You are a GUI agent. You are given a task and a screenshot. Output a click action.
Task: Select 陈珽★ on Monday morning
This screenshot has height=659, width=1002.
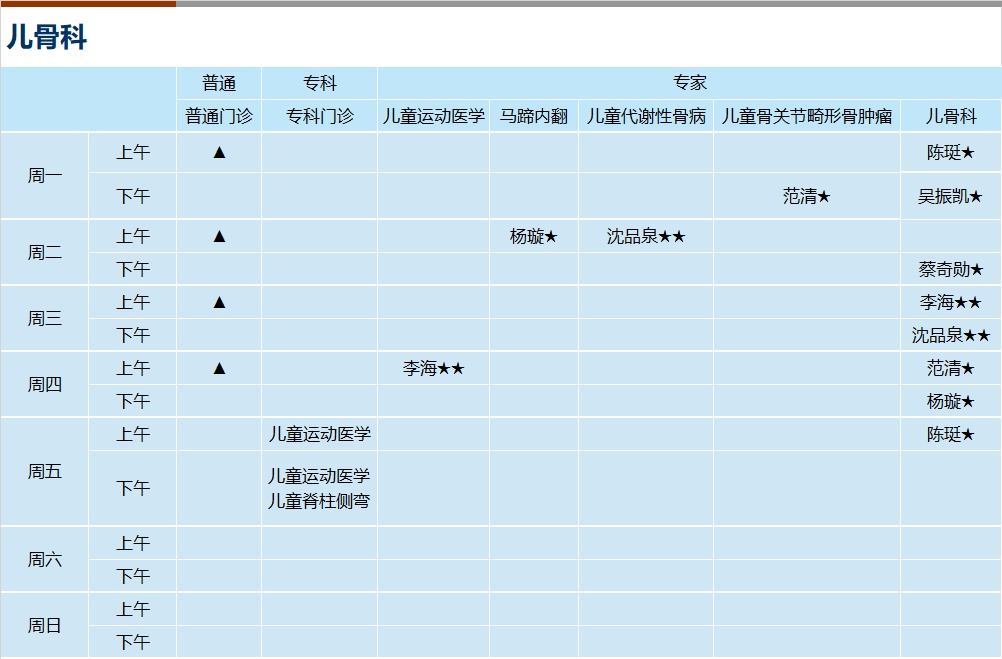tap(950, 152)
